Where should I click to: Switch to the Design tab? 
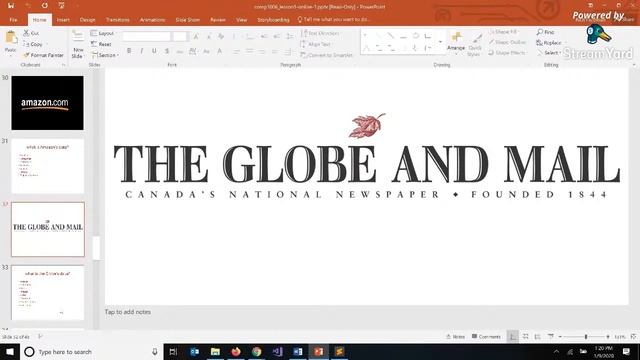[87, 20]
